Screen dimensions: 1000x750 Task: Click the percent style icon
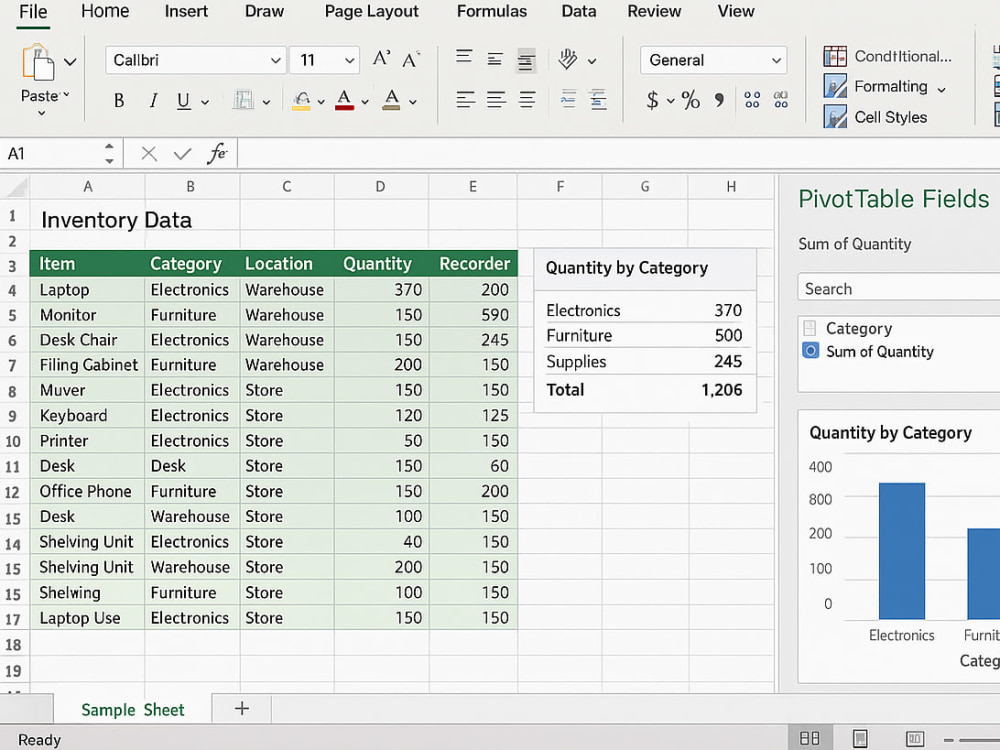[x=690, y=99]
